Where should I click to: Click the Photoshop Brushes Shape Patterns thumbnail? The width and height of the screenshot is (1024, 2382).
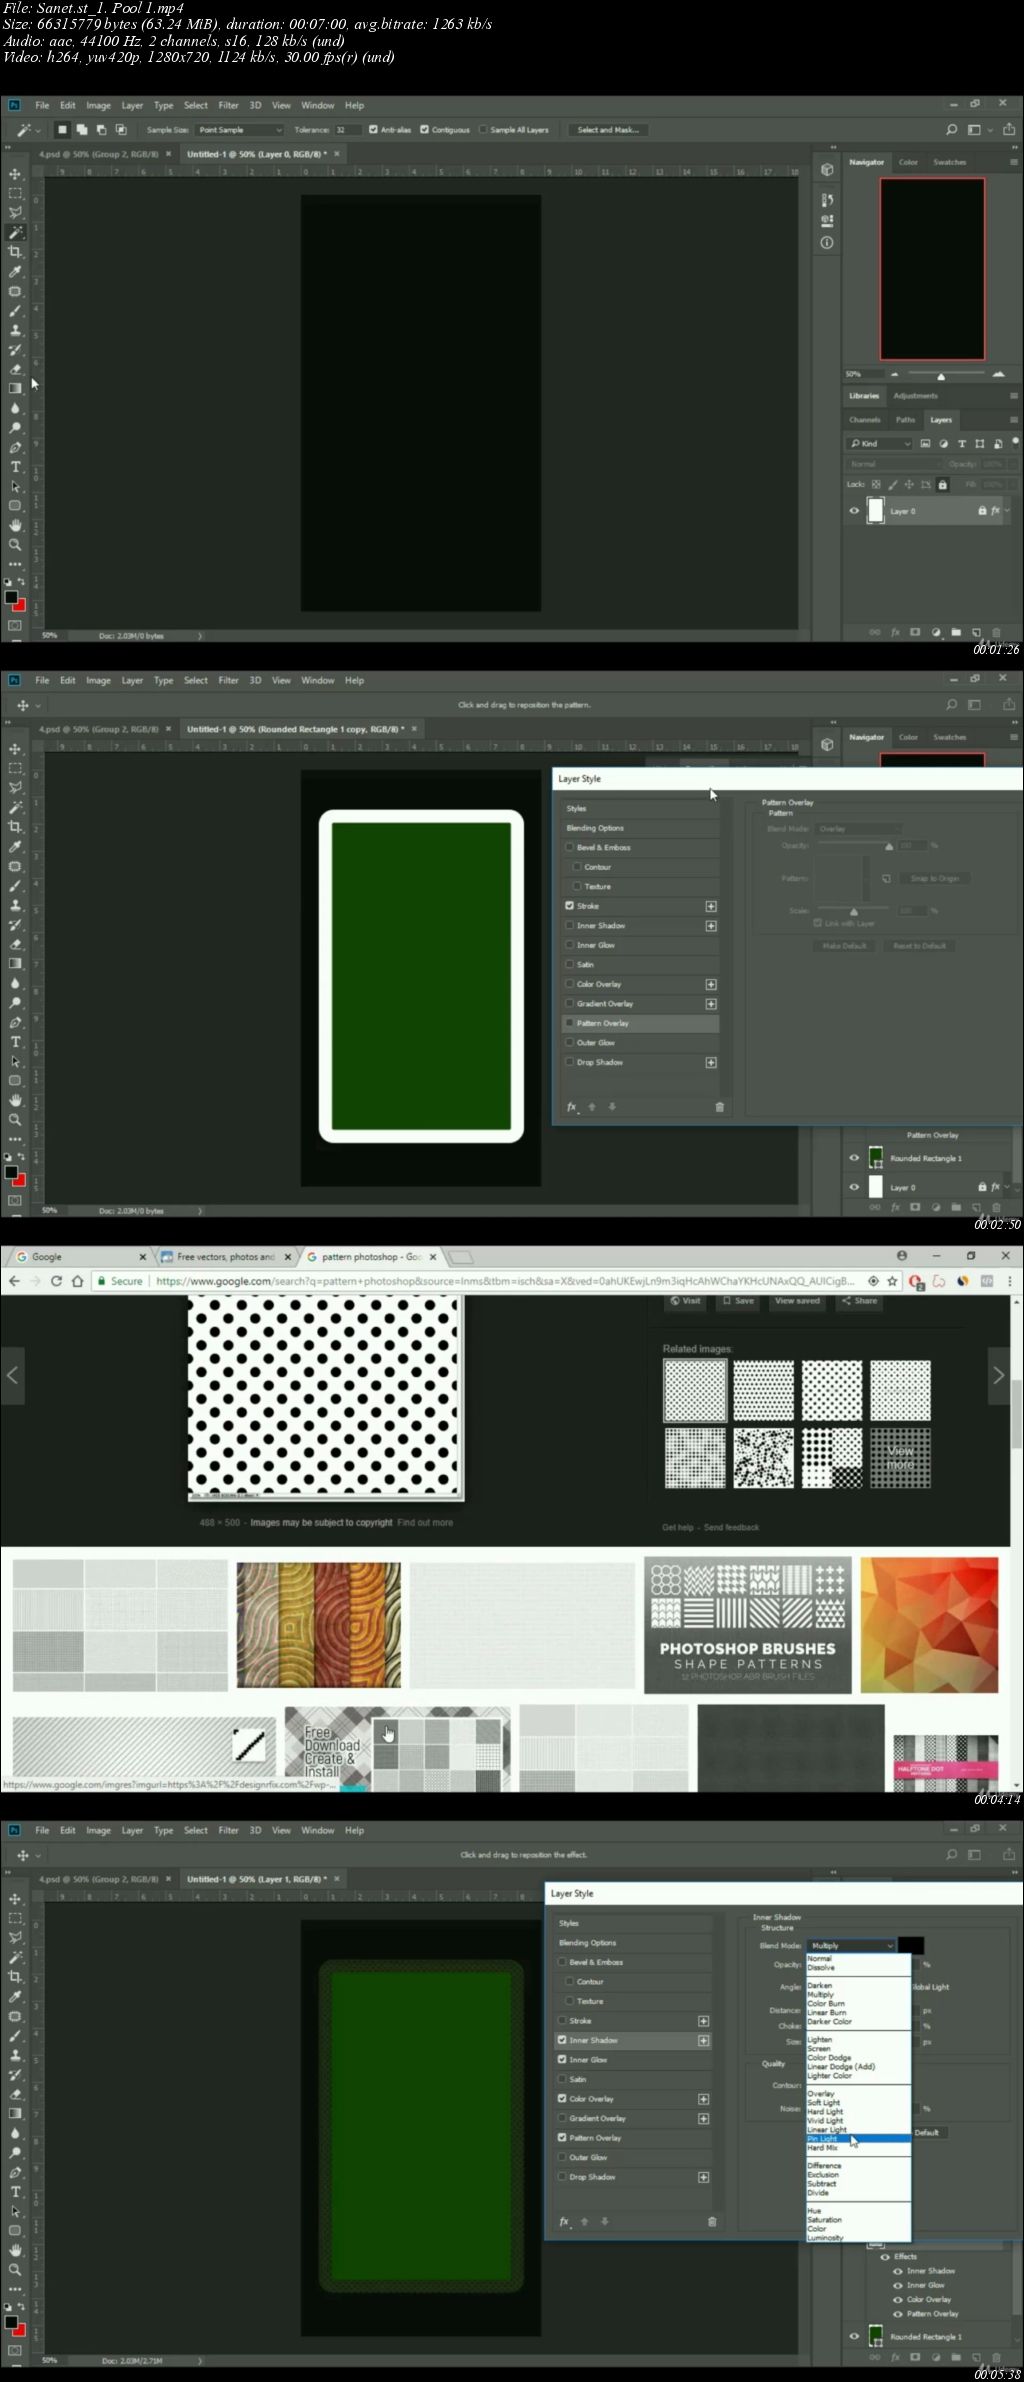tap(747, 1625)
